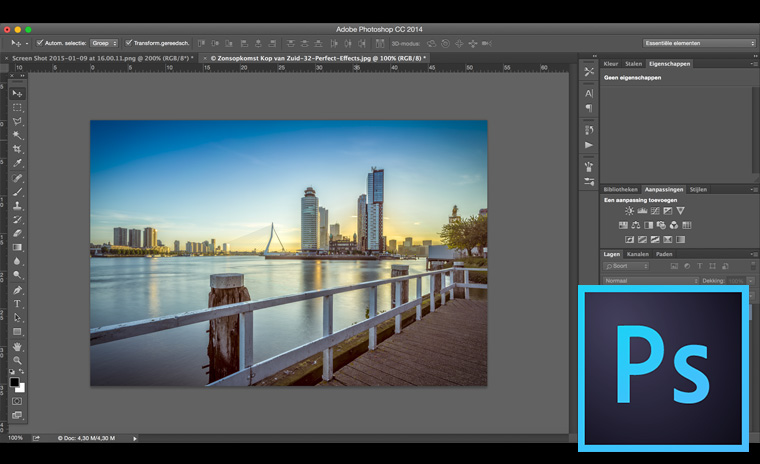
Task: Add a Color Balance adjustment
Action: pyautogui.click(x=635, y=225)
